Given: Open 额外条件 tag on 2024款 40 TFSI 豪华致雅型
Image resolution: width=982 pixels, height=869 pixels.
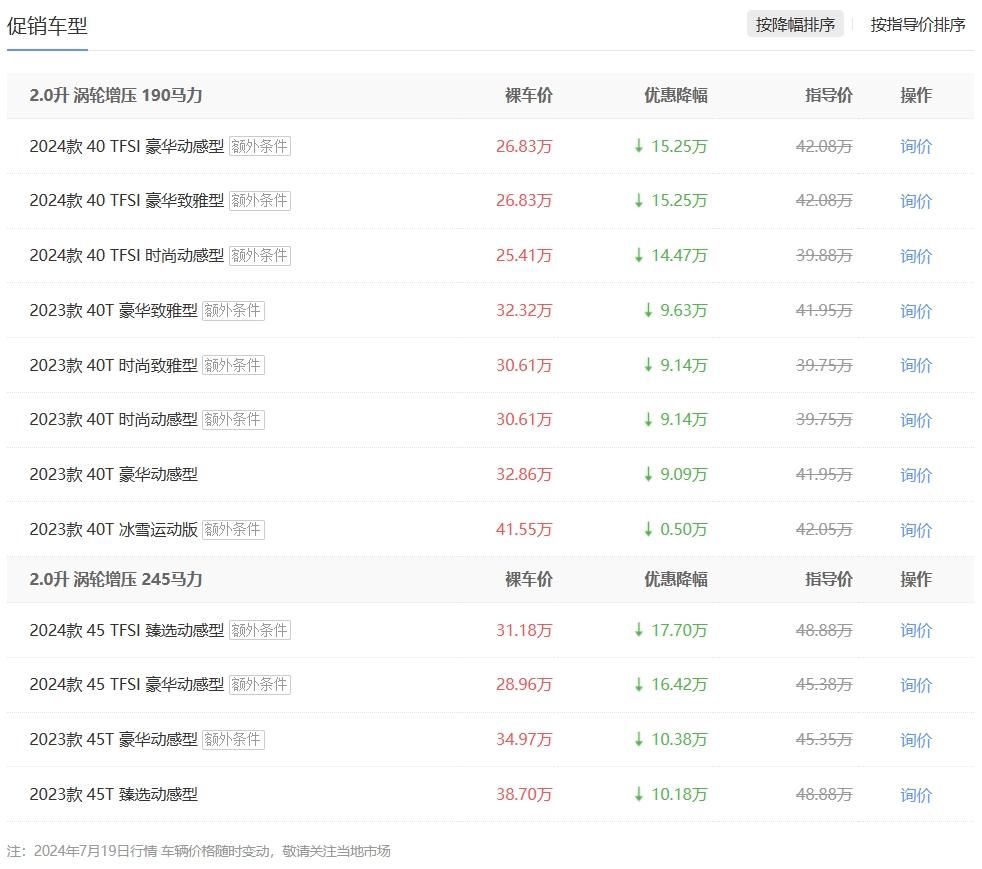Looking at the screenshot, I should tap(259, 201).
